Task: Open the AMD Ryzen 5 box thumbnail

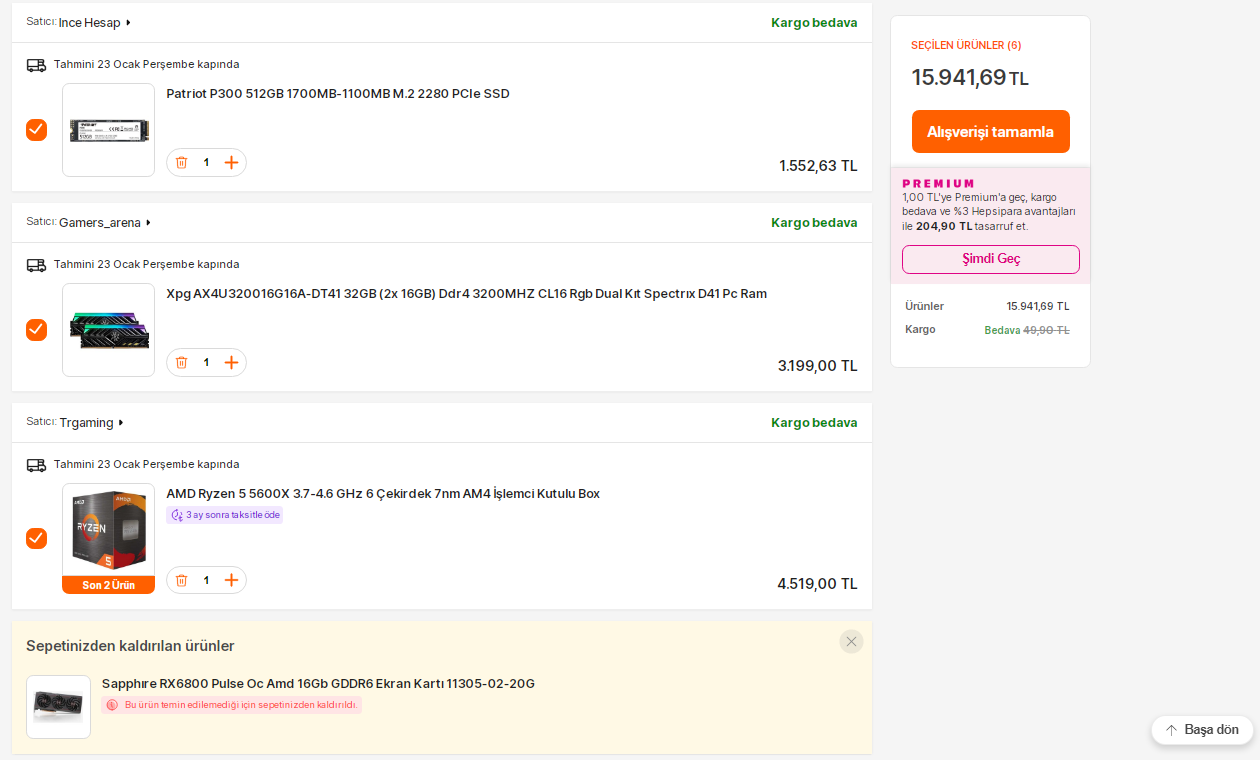Action: (108, 530)
